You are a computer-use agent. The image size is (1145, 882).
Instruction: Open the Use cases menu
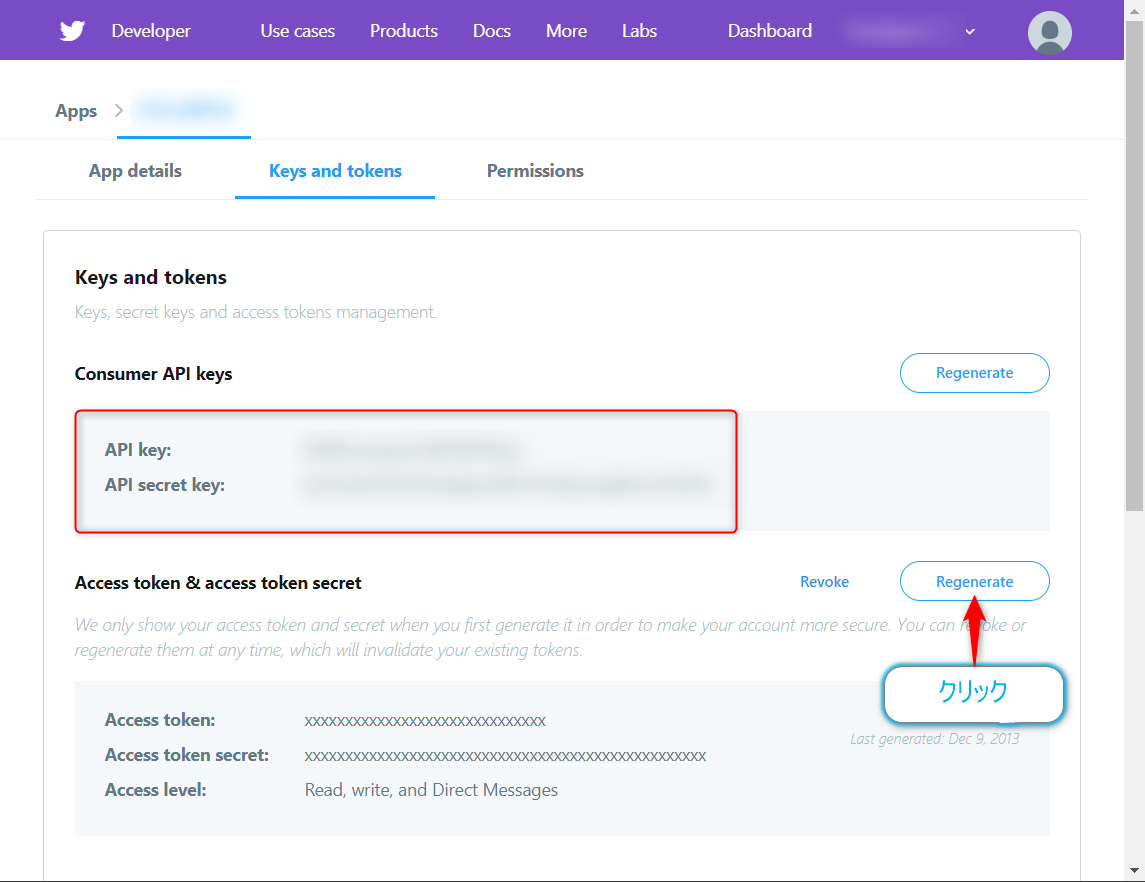297,31
